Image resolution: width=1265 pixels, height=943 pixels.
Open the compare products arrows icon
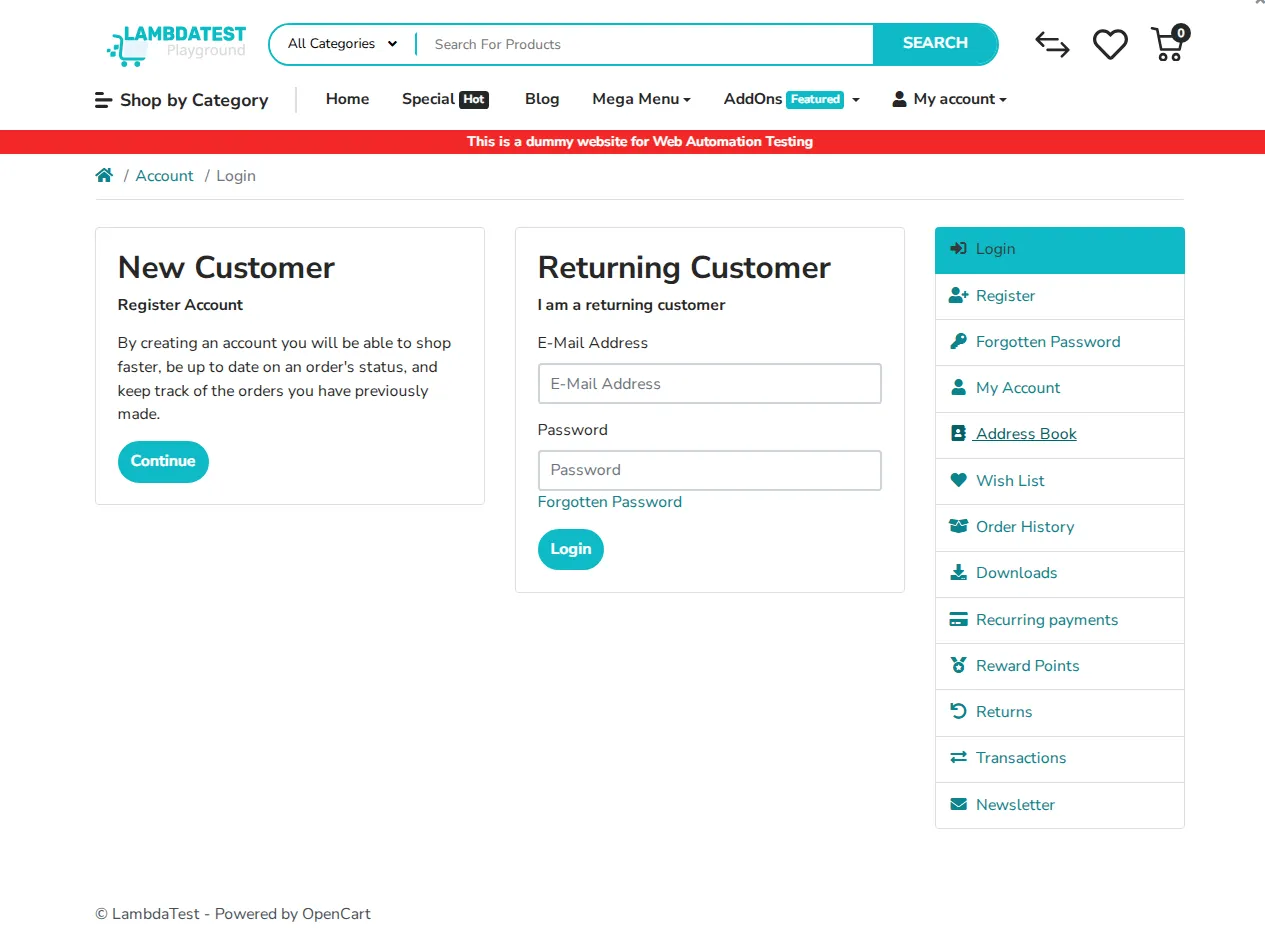[1052, 44]
